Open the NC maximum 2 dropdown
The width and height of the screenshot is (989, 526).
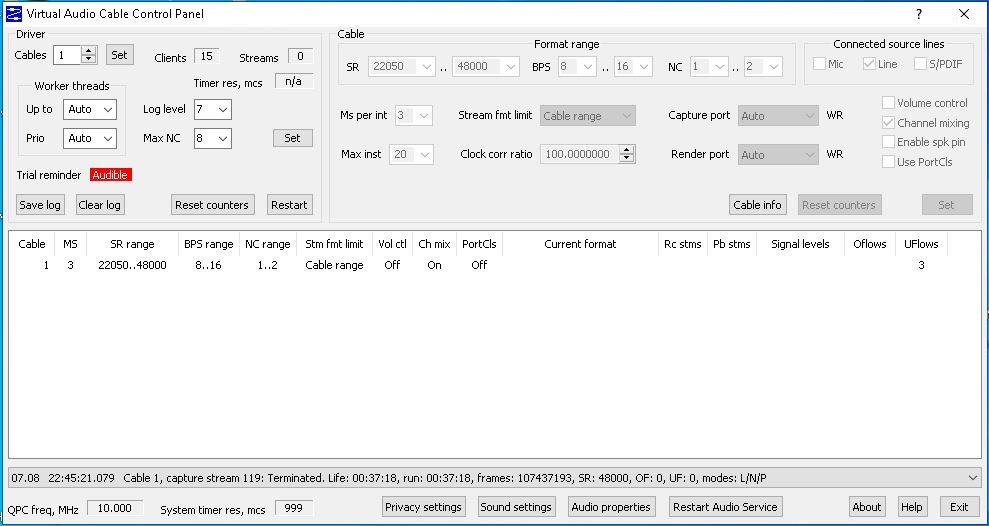pyautogui.click(x=763, y=66)
